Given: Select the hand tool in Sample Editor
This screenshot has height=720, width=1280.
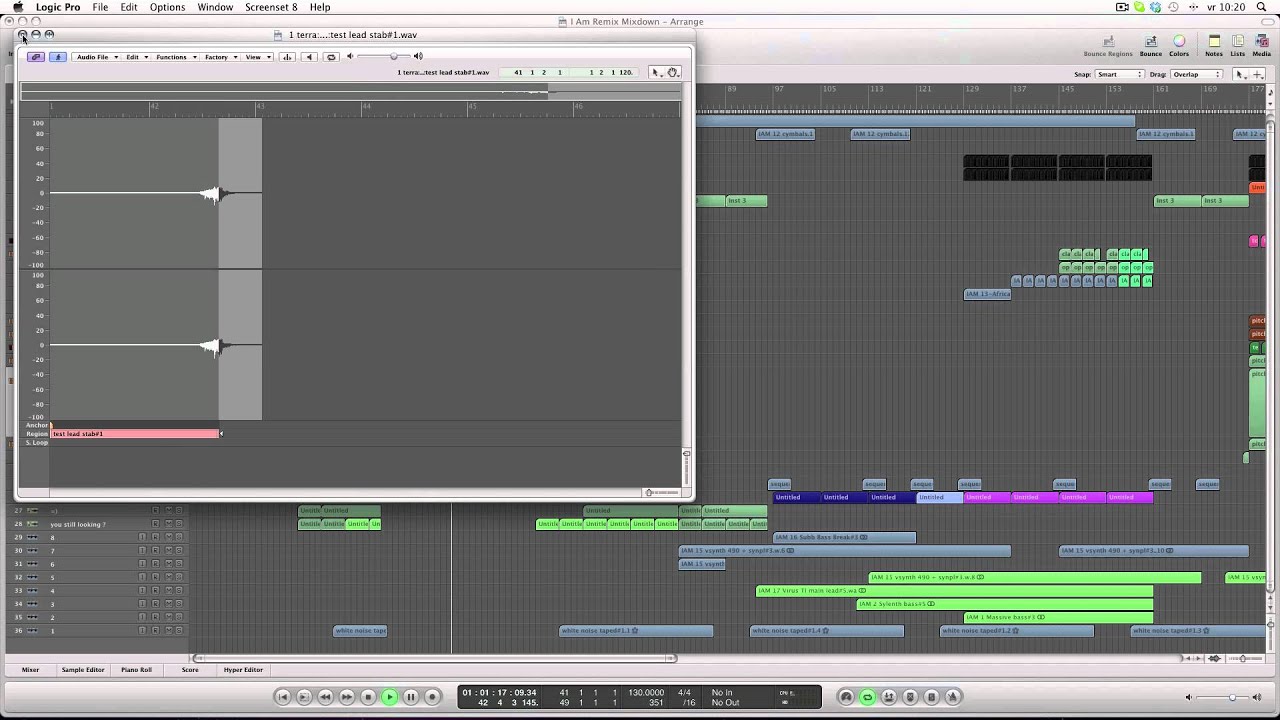Looking at the screenshot, I should 673,72.
